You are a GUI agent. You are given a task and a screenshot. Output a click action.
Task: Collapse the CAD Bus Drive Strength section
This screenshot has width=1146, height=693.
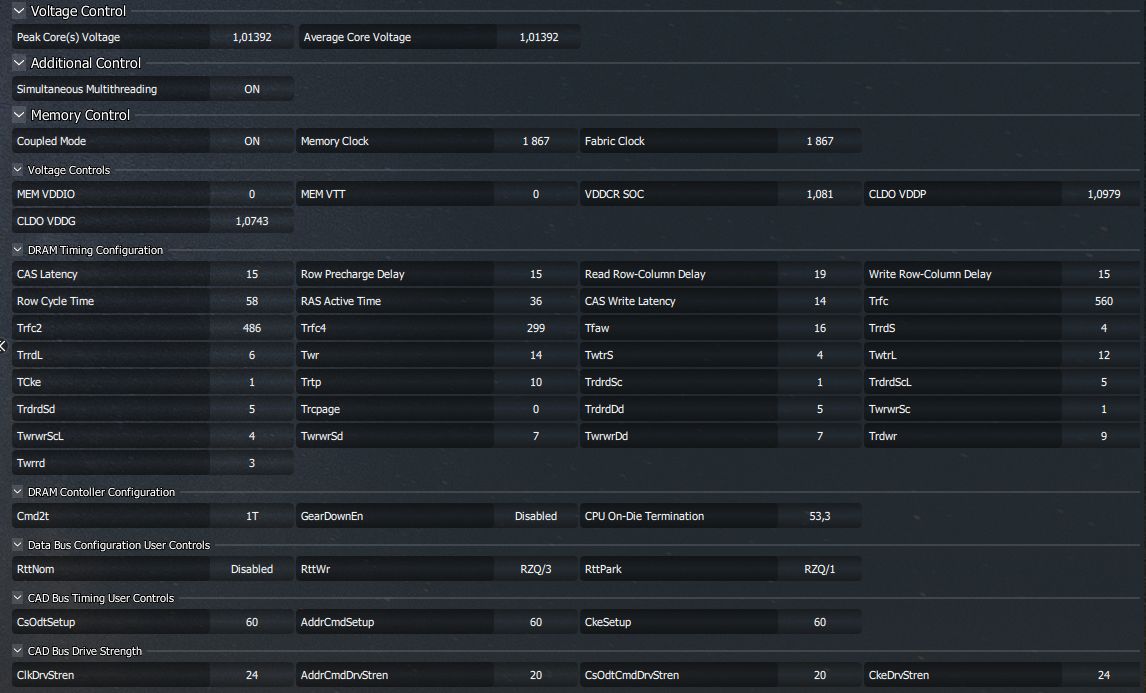(17, 651)
